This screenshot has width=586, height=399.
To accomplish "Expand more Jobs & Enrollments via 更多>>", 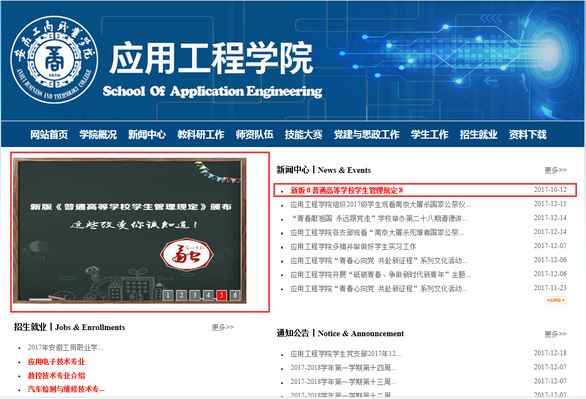I will (x=223, y=327).
